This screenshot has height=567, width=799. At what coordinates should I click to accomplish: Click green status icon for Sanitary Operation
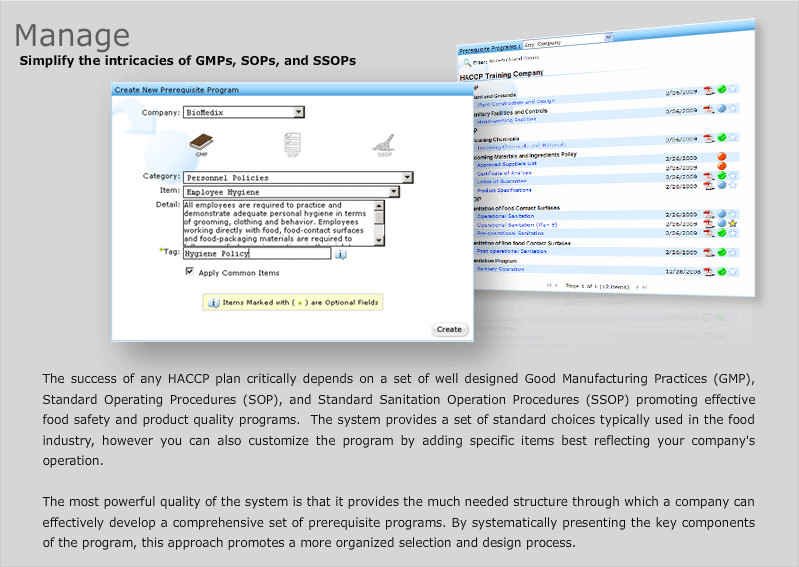tap(722, 272)
